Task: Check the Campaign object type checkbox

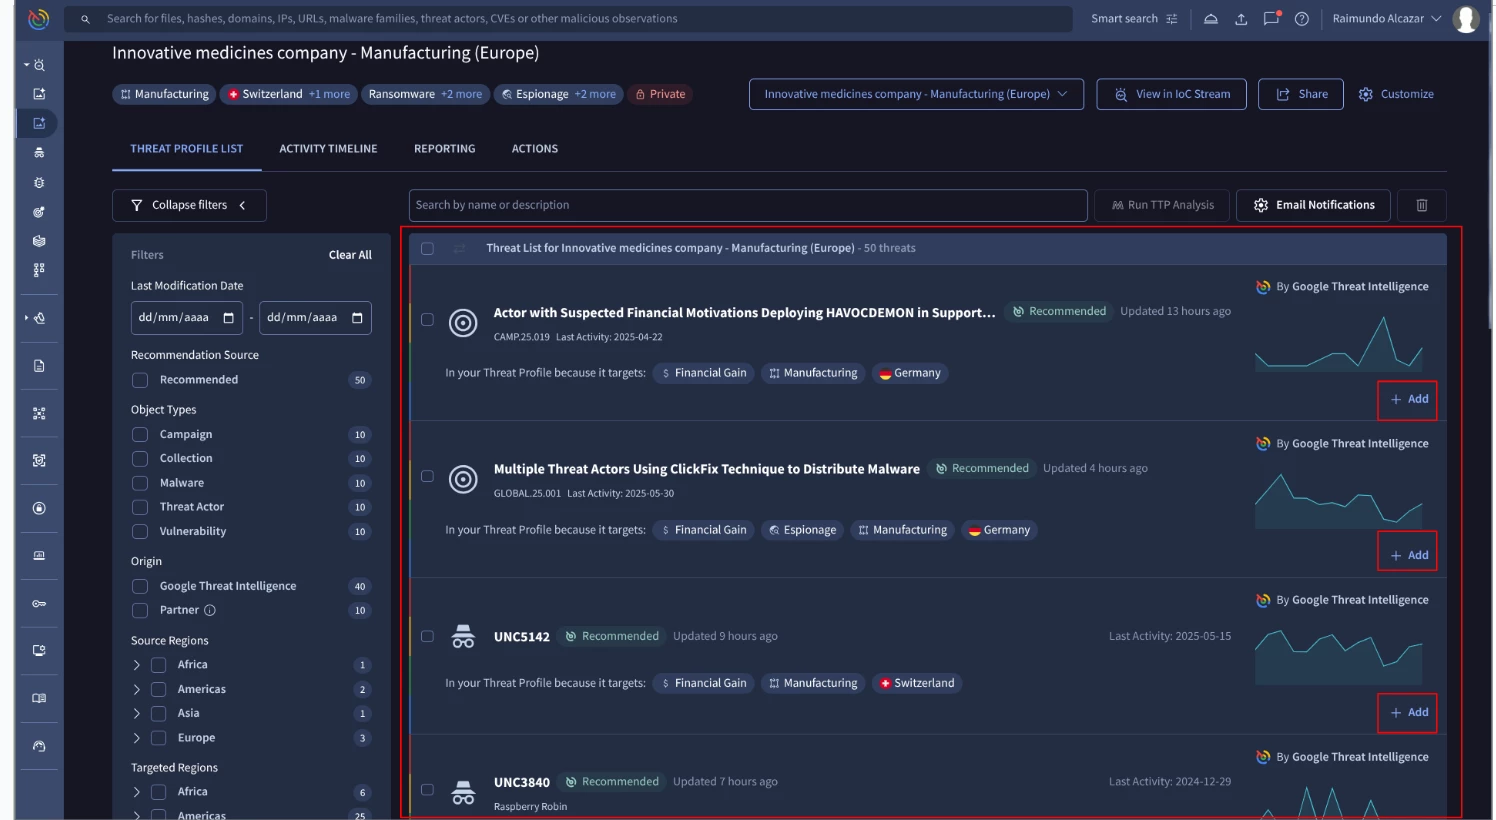Action: coord(140,434)
